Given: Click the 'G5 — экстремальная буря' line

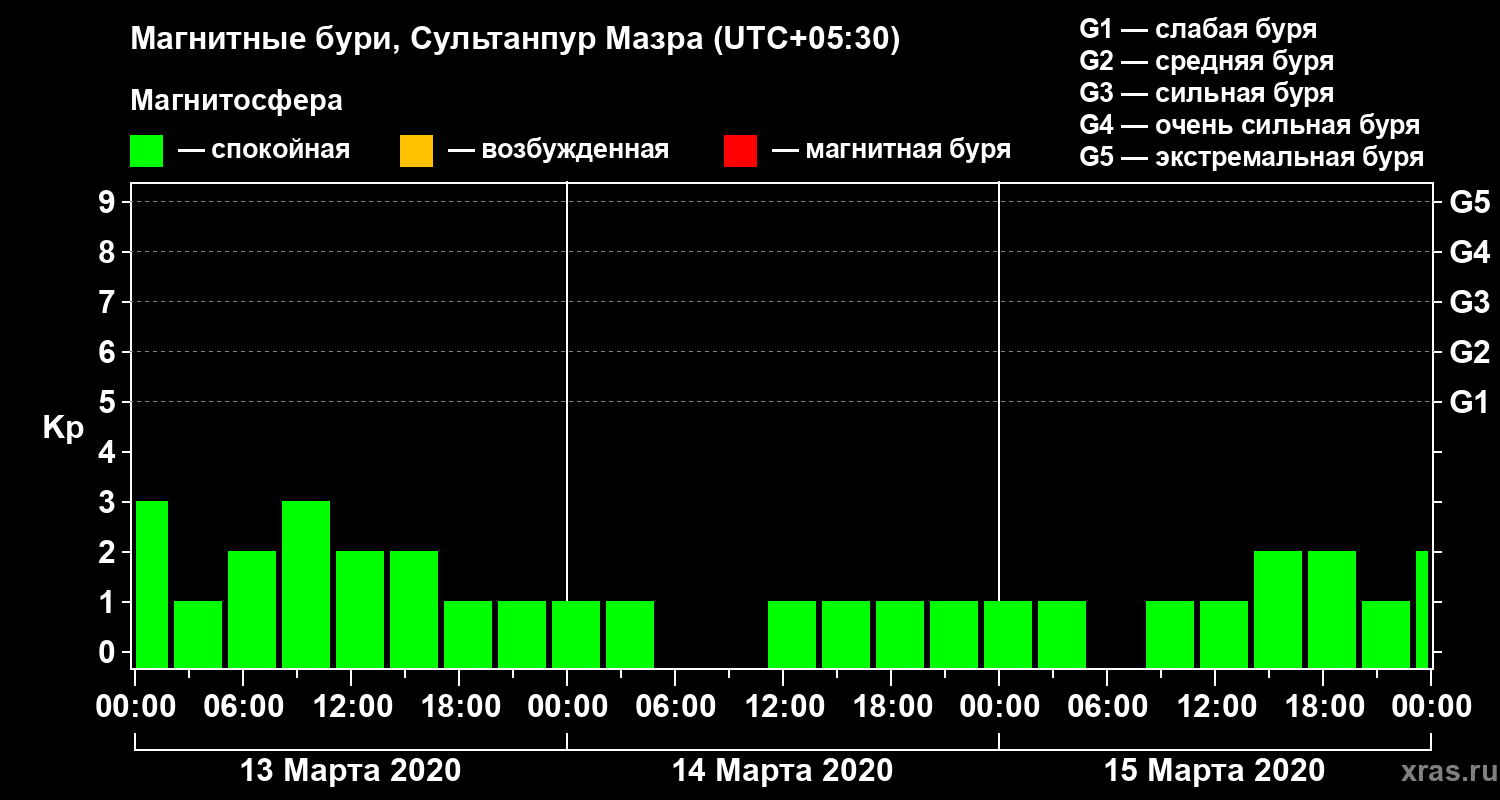Looking at the screenshot, I should (x=1252, y=158).
